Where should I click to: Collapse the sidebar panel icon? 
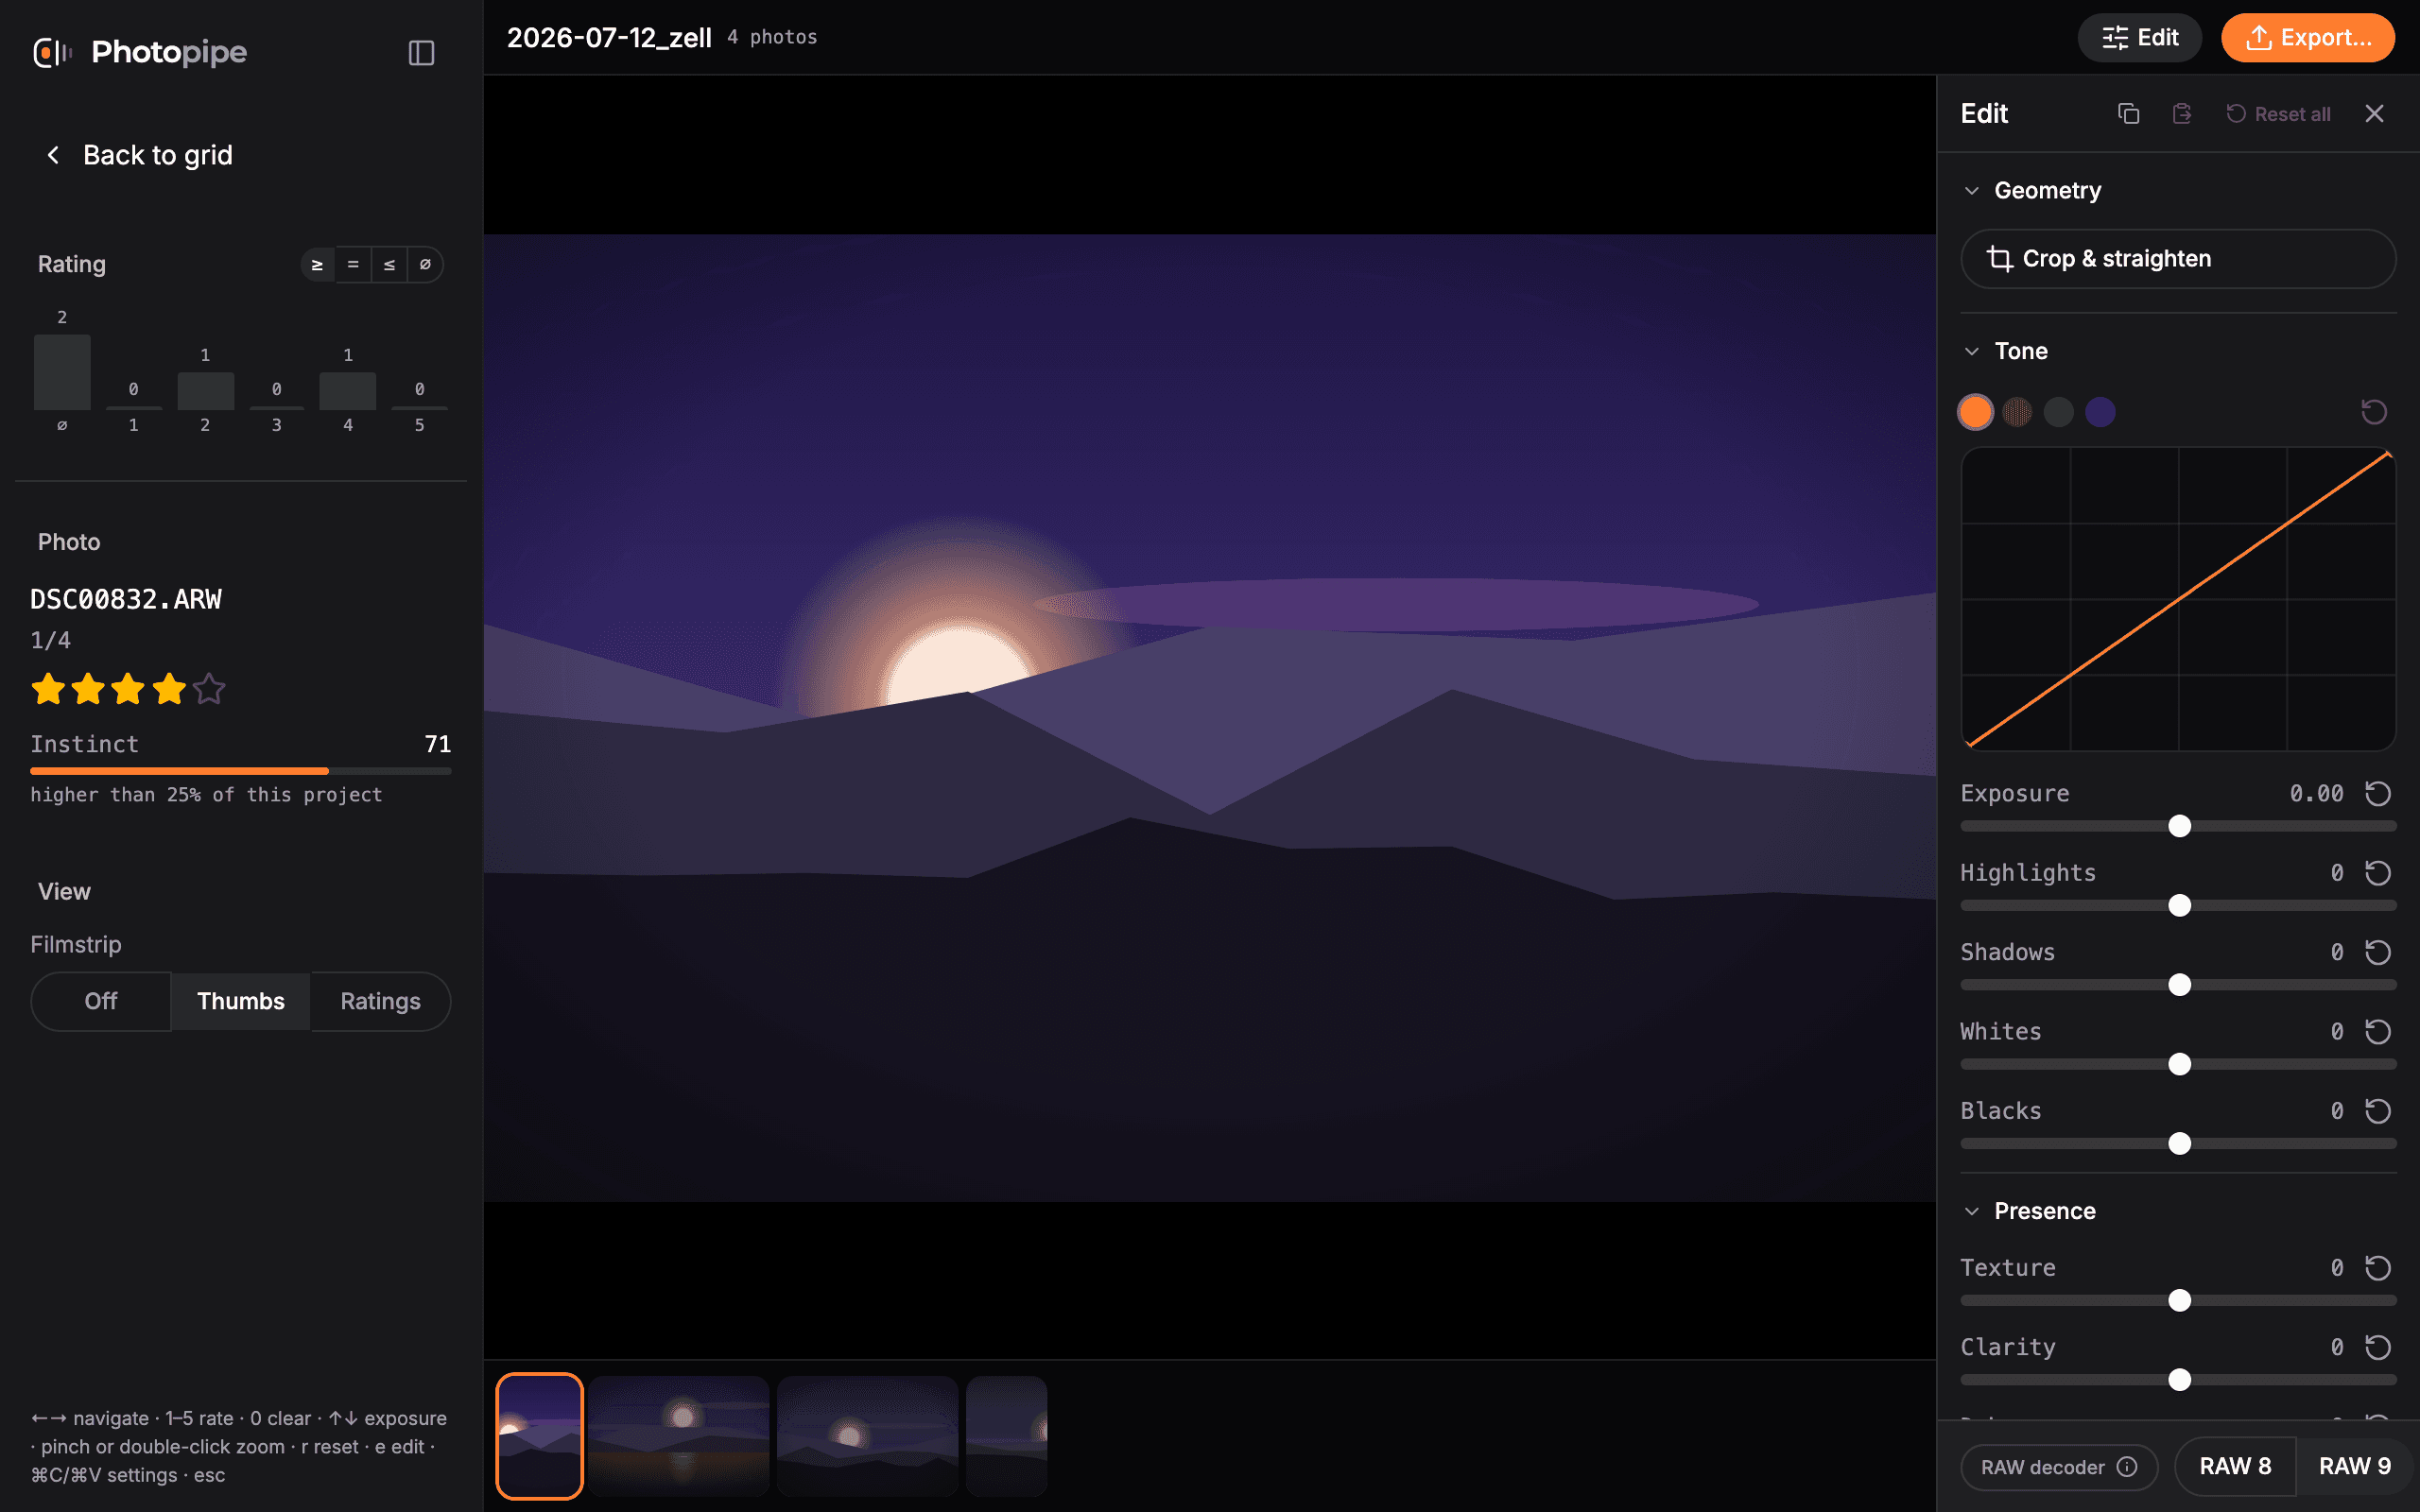421,52
